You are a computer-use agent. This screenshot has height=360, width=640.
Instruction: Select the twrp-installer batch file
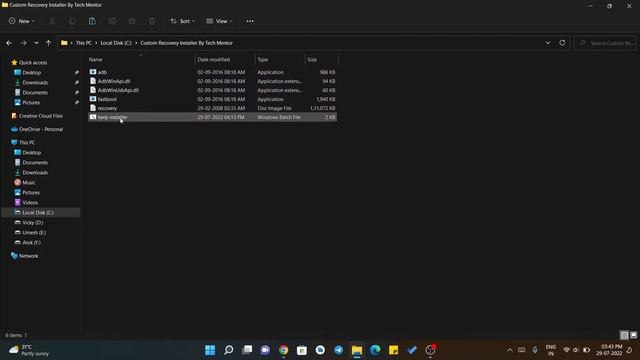[212, 117]
